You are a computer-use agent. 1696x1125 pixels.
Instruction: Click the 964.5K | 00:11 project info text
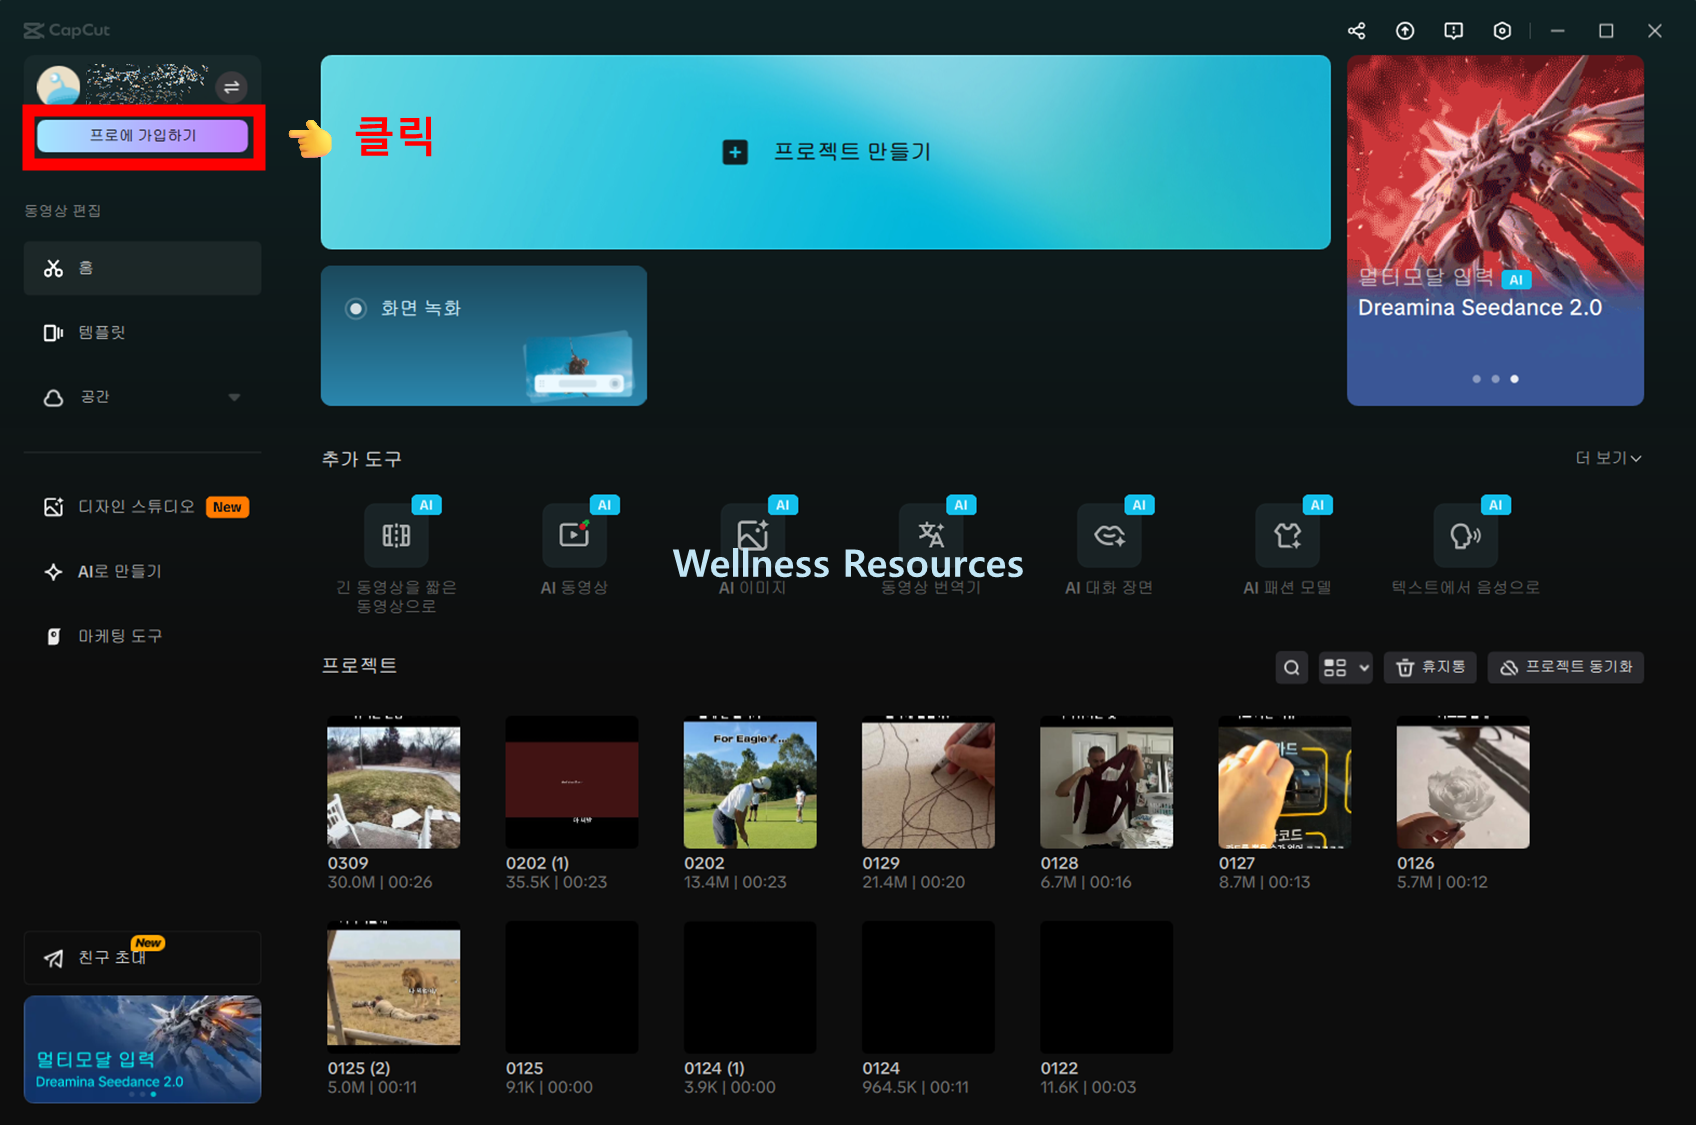[916, 1088]
